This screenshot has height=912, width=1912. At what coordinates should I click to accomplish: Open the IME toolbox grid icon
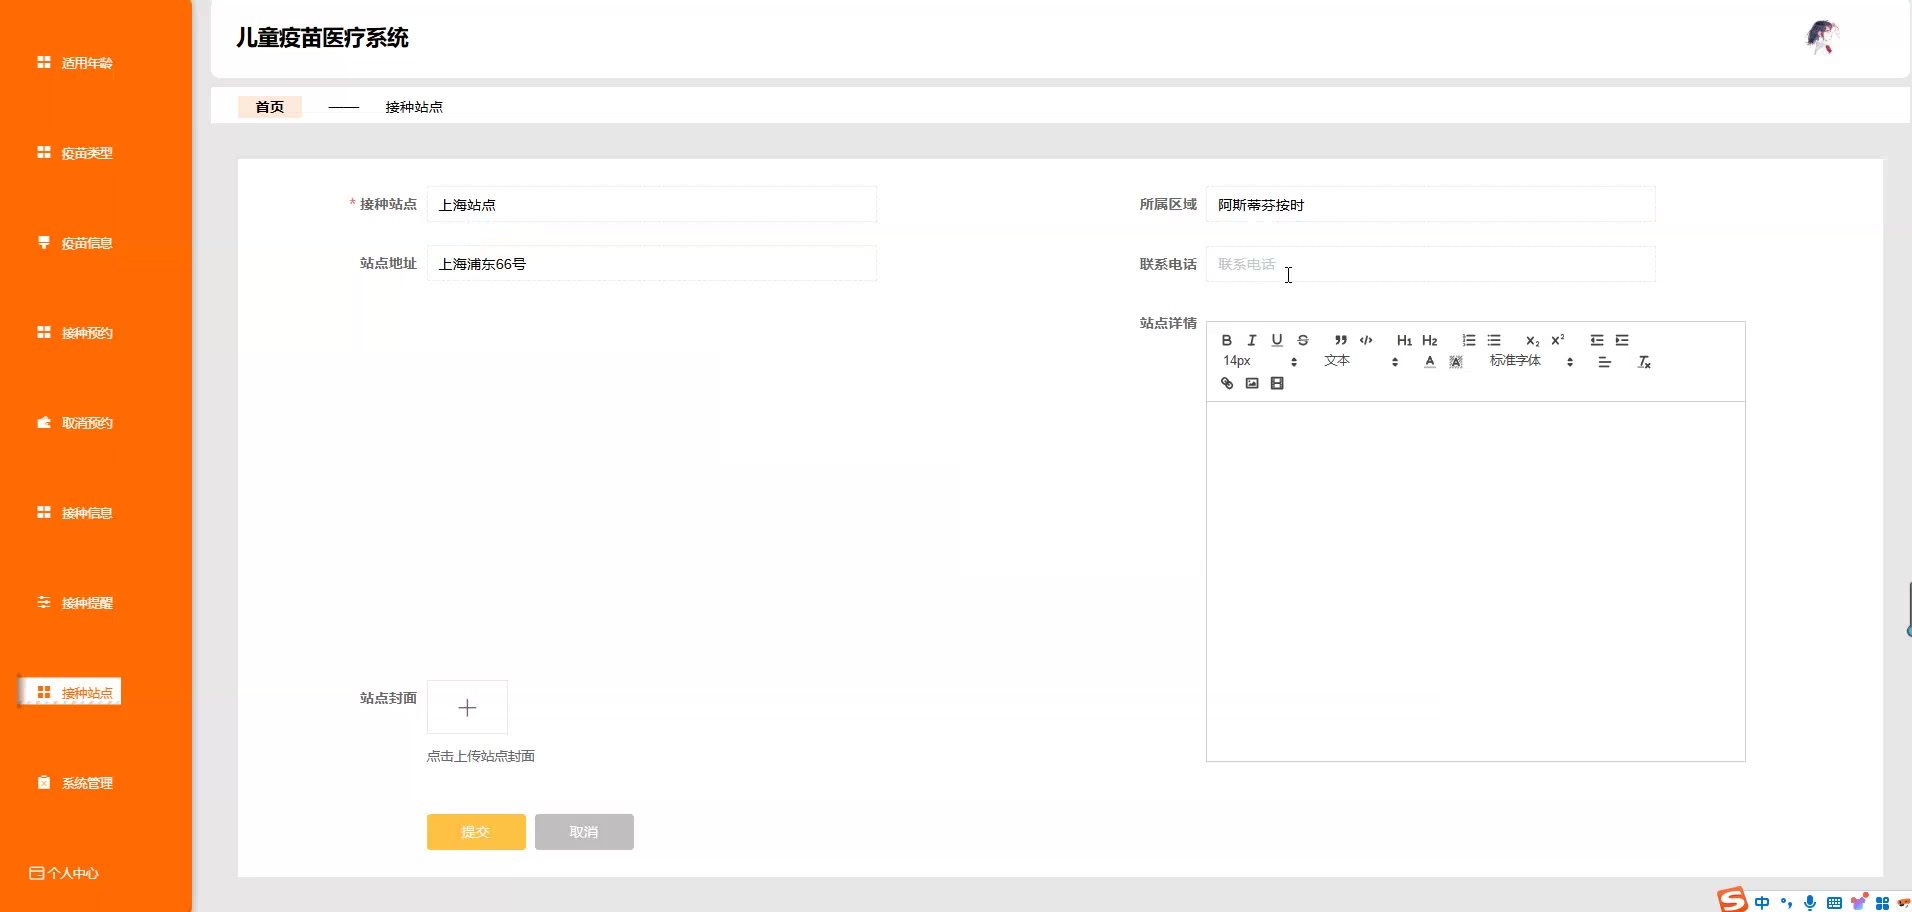(1882, 903)
